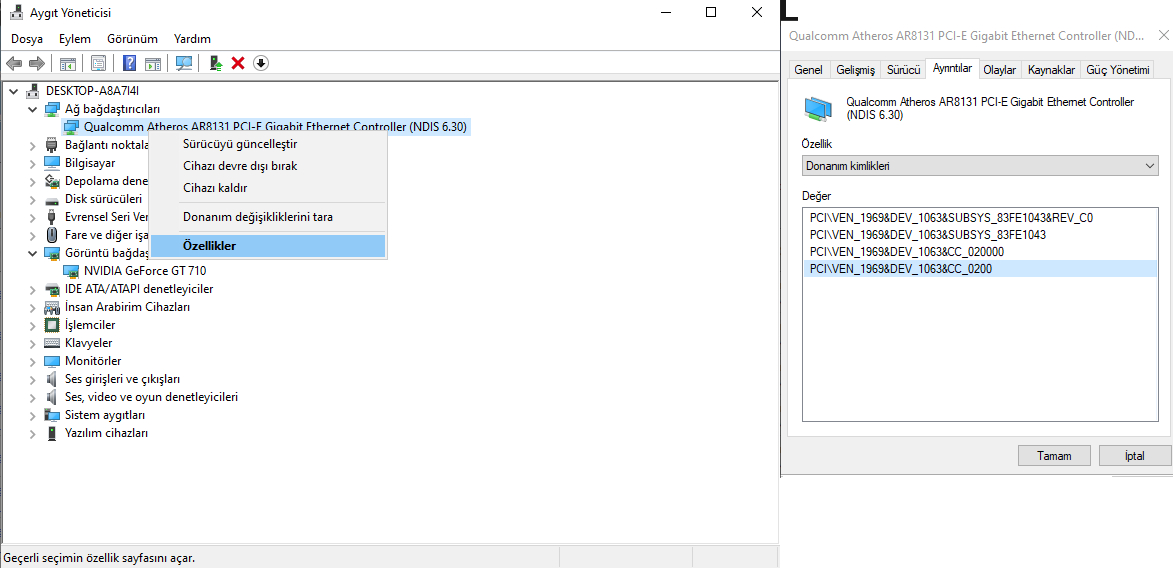1173x568 pixels.
Task: Expand the Sistem aygıtları arrow
Action: 32,415
